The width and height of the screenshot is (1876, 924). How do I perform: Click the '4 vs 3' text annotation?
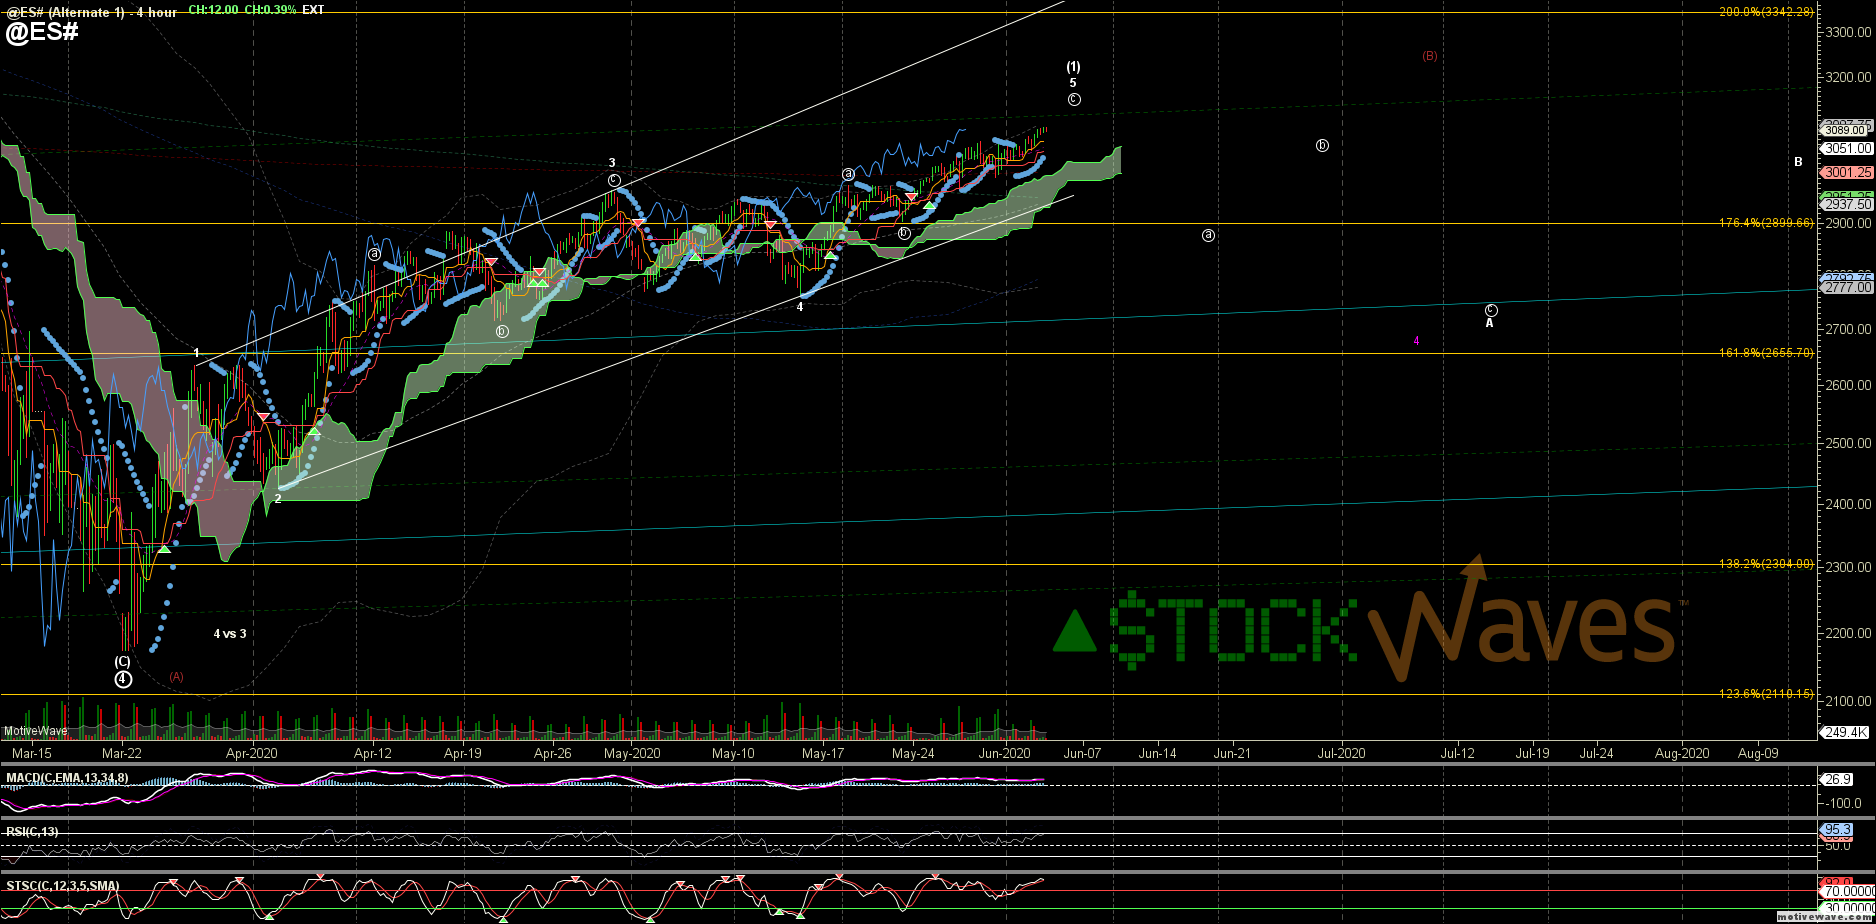229,633
